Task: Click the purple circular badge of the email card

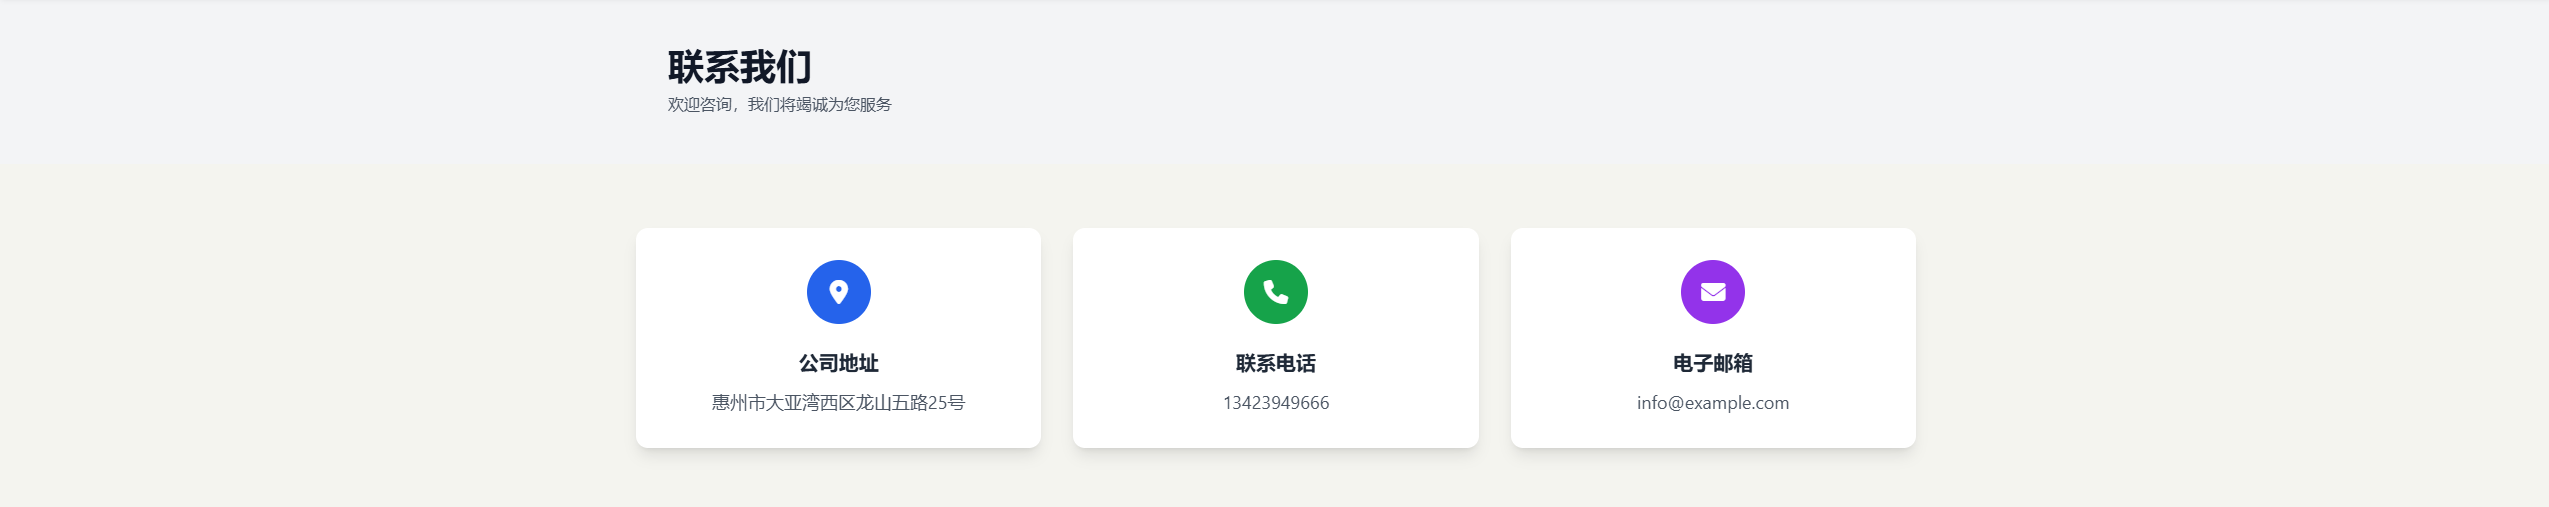Action: click(x=1713, y=292)
